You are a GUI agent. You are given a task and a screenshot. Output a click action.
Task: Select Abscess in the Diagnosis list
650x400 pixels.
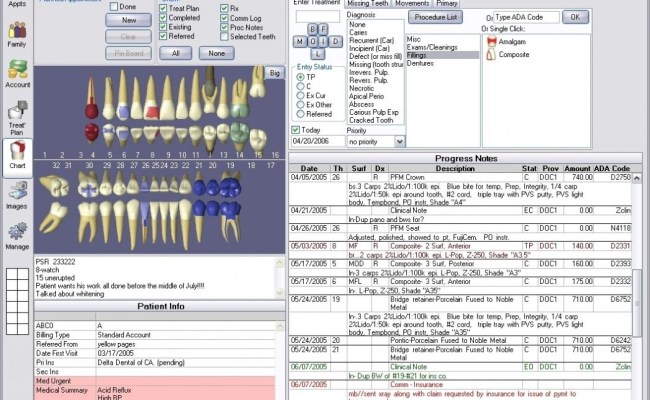point(361,104)
